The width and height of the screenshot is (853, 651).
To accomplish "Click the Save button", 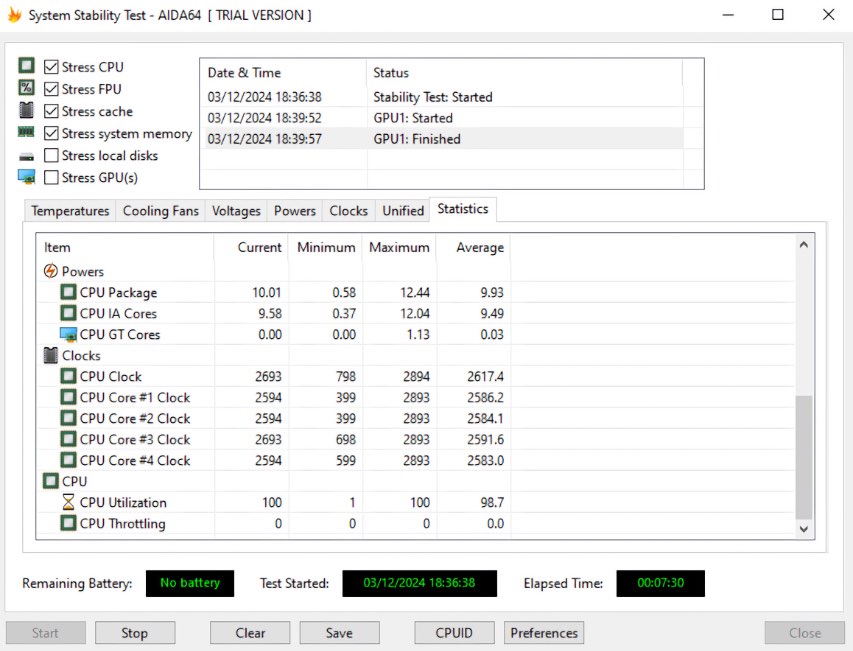I will (339, 633).
